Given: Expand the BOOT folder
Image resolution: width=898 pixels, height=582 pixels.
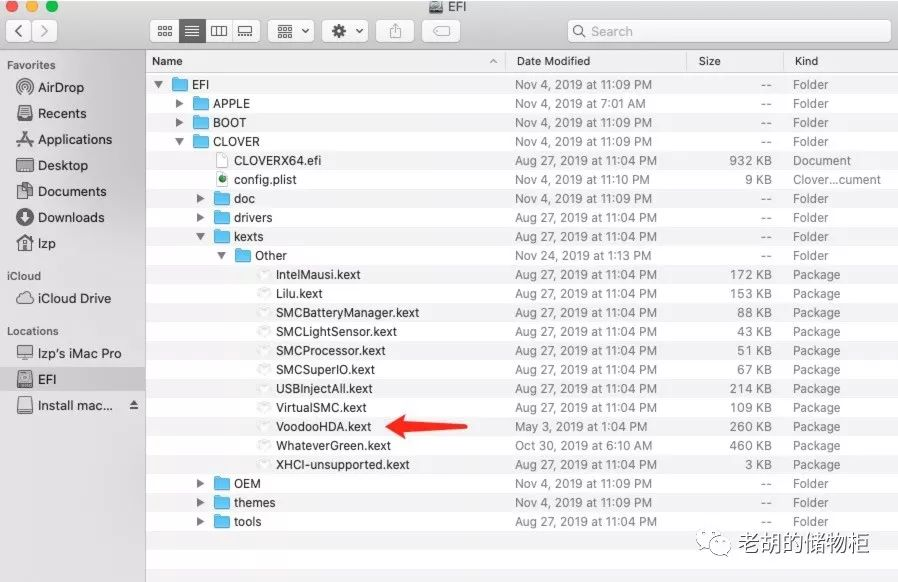Looking at the screenshot, I should click(x=179, y=123).
